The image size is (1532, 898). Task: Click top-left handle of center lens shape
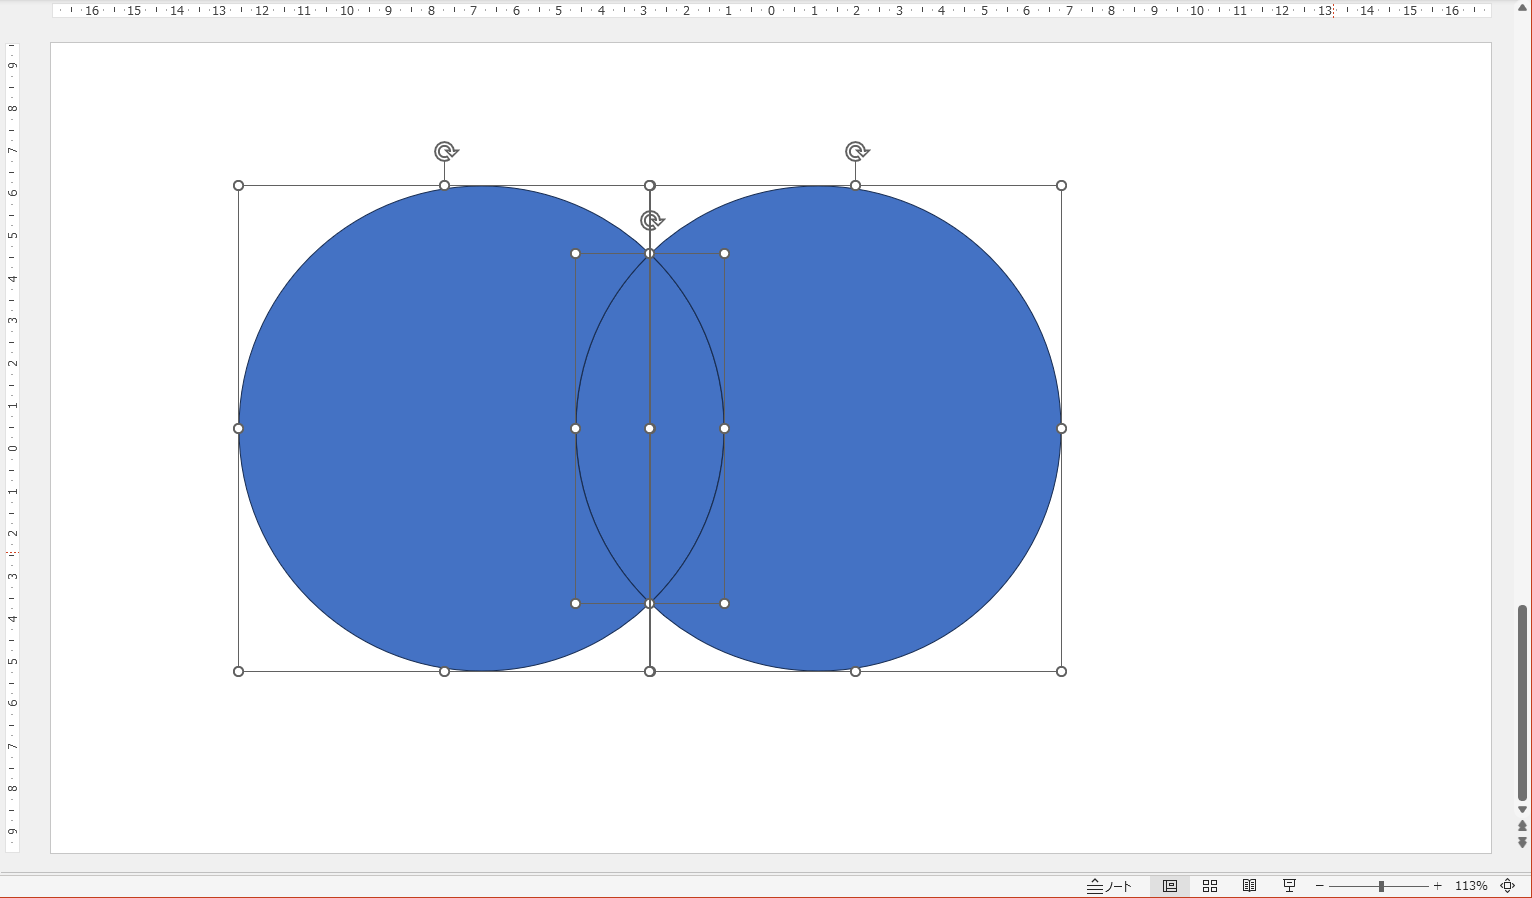point(576,253)
